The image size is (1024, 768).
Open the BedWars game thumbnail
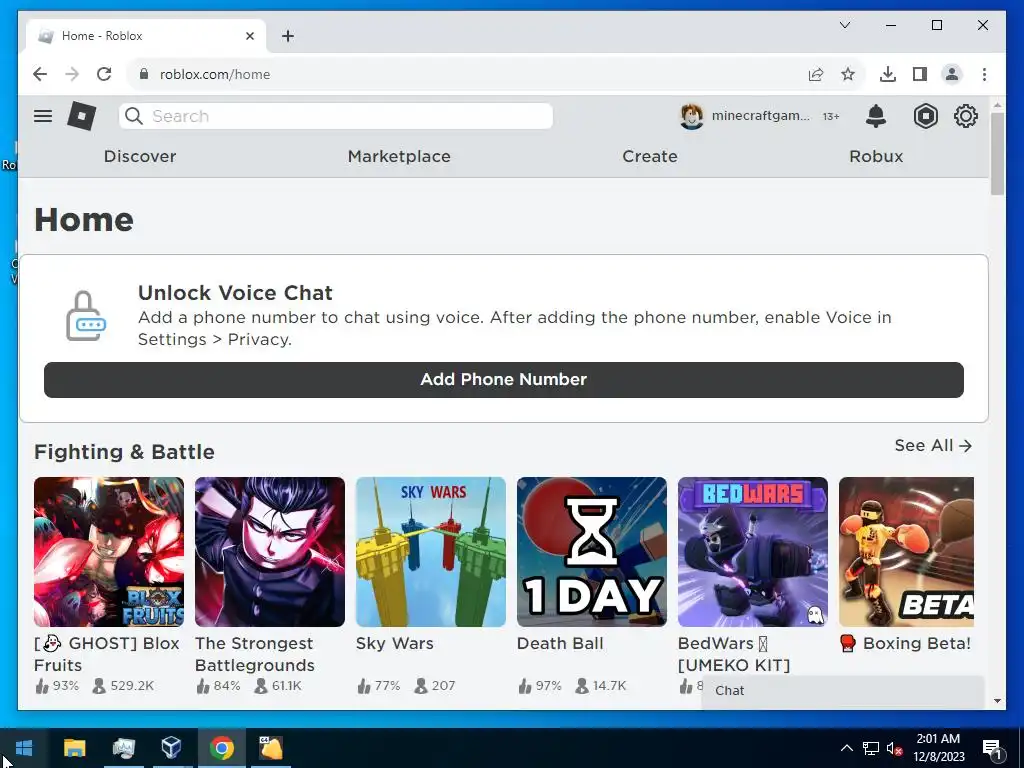tap(753, 552)
